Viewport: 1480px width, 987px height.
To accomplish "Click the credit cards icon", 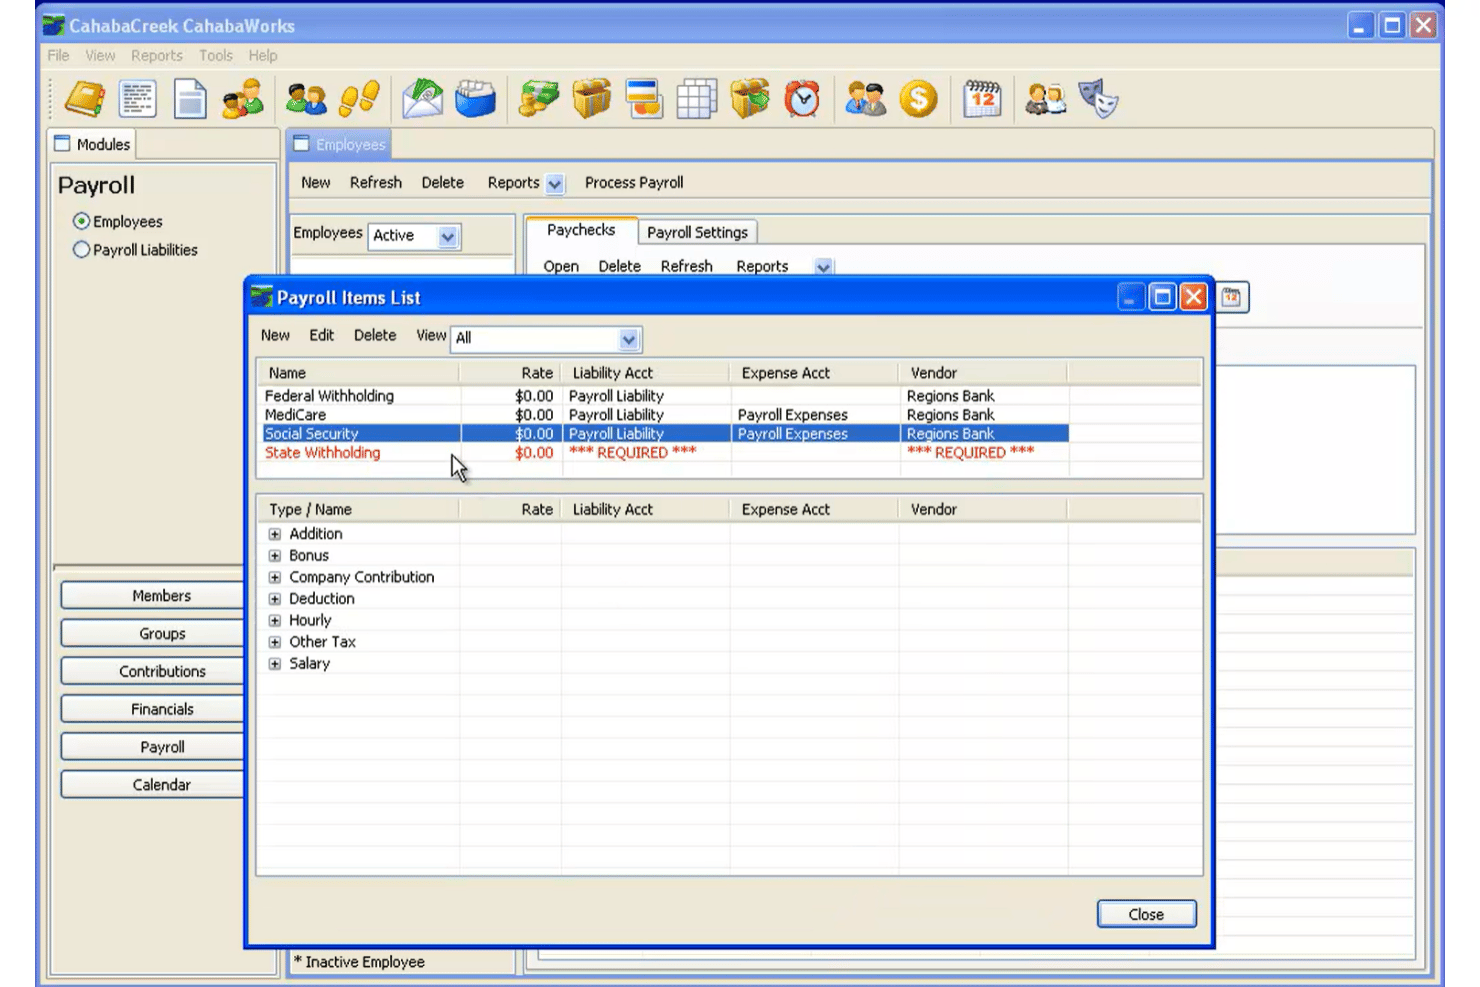I will [644, 99].
